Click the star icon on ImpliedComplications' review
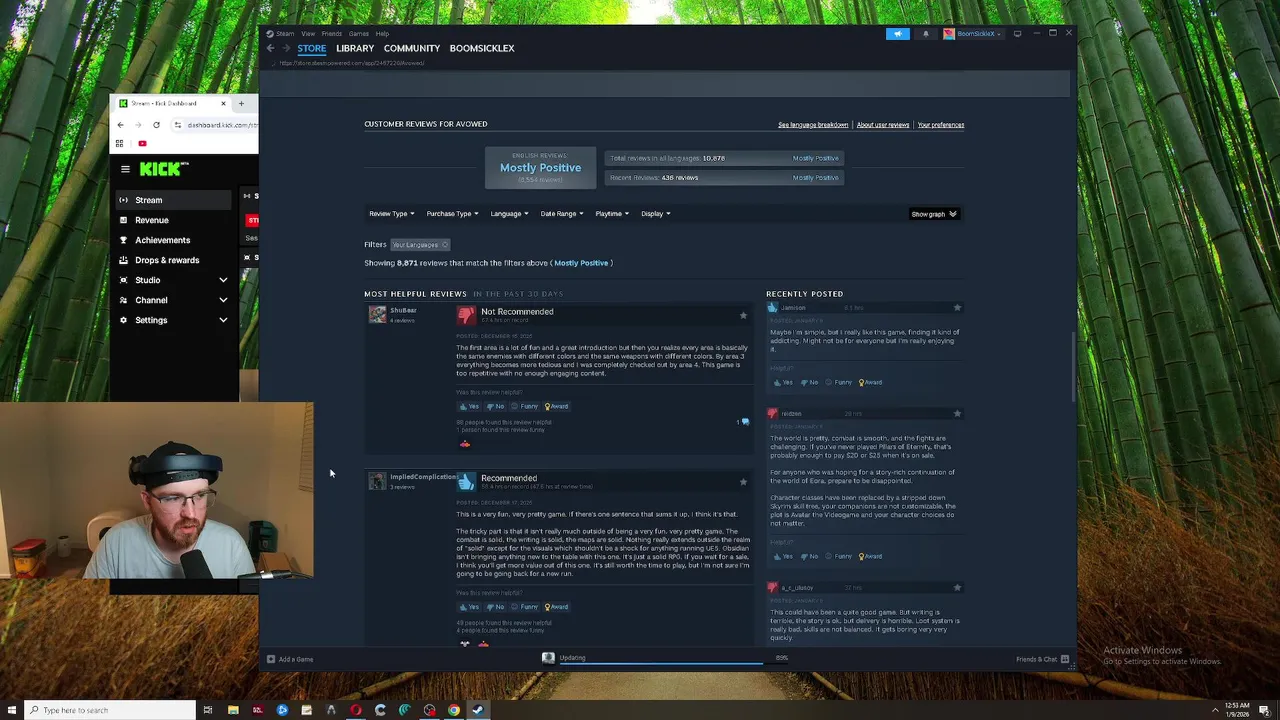Screen dimensions: 1280x720 click(x=743, y=482)
